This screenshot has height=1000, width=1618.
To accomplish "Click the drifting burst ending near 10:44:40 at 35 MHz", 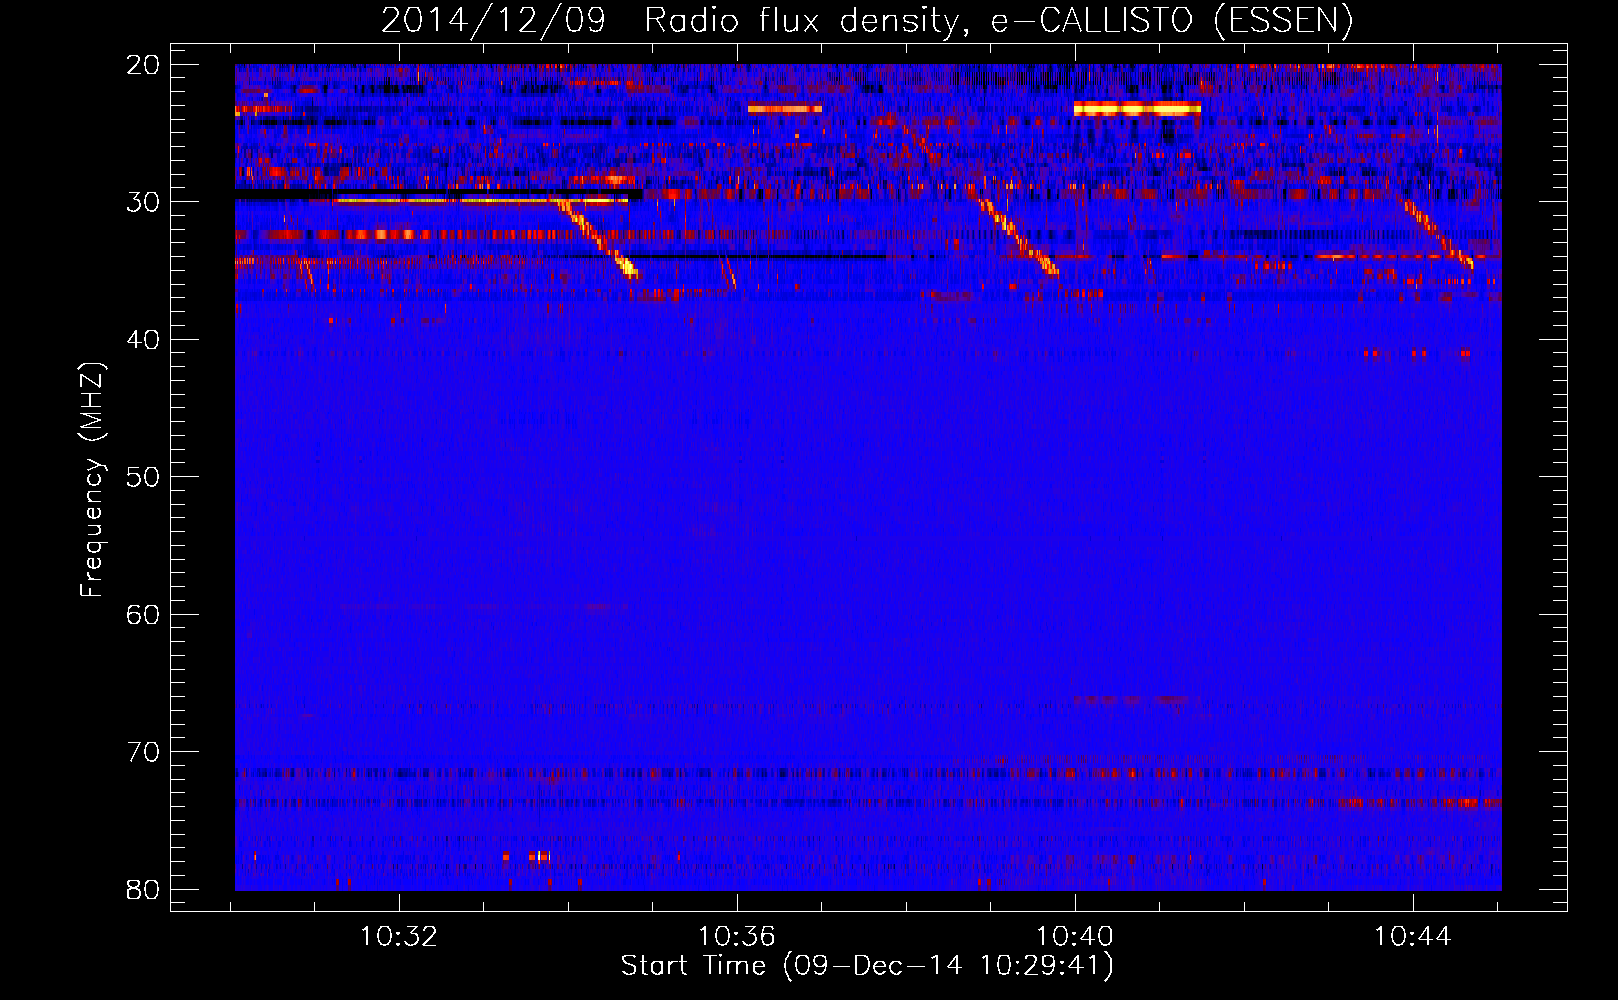I will pos(1439,235).
